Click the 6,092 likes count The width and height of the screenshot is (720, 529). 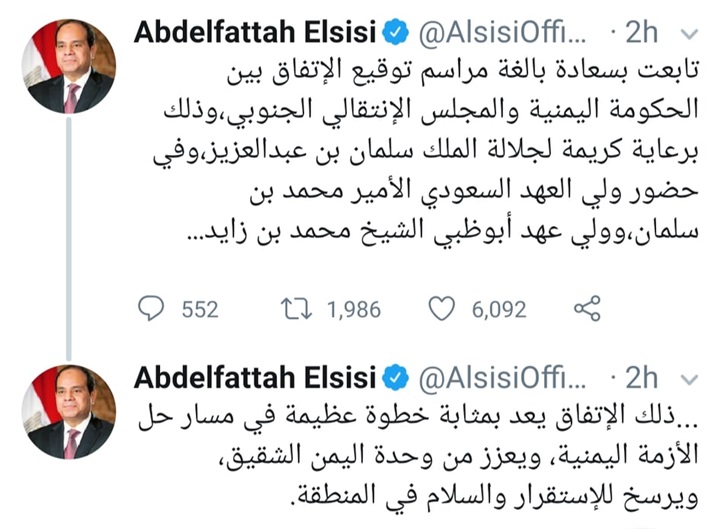pyautogui.click(x=499, y=310)
